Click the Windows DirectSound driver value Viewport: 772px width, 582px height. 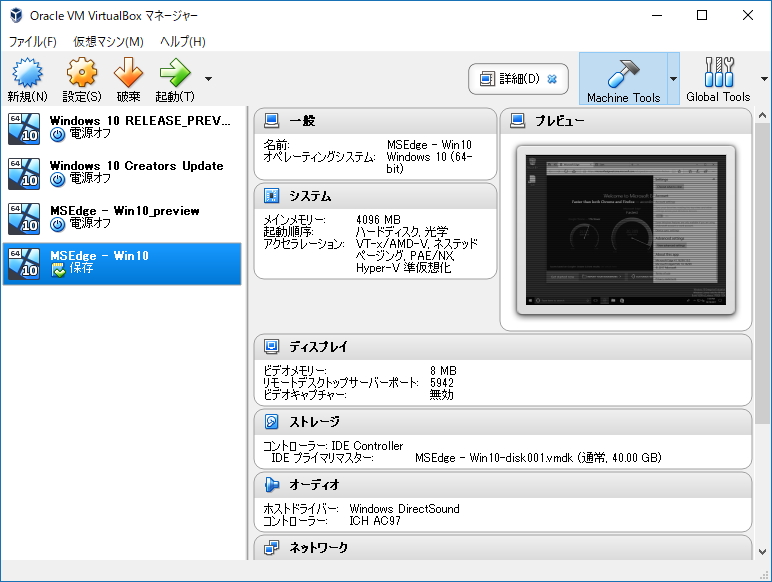(x=404, y=509)
